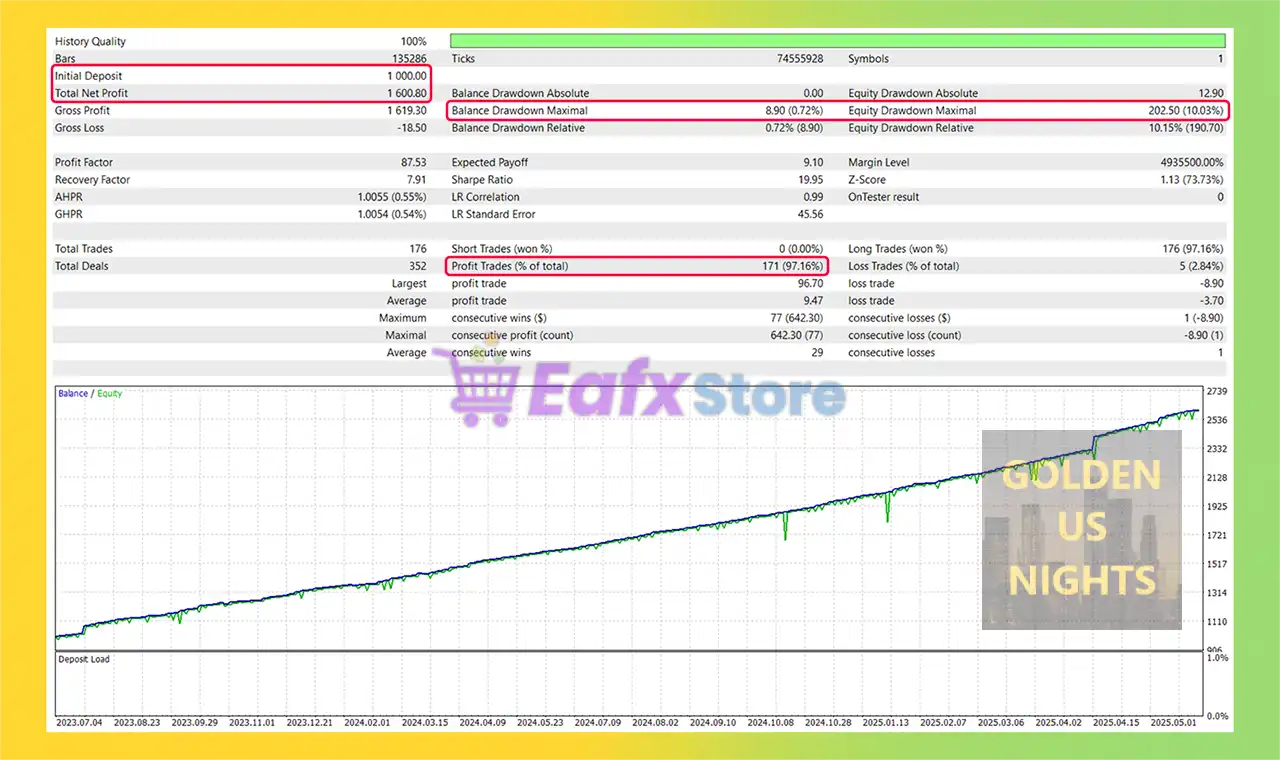Screen dimensions: 1280x760
Task: Select the Gross Profit value 1 619.30
Action: pos(407,111)
